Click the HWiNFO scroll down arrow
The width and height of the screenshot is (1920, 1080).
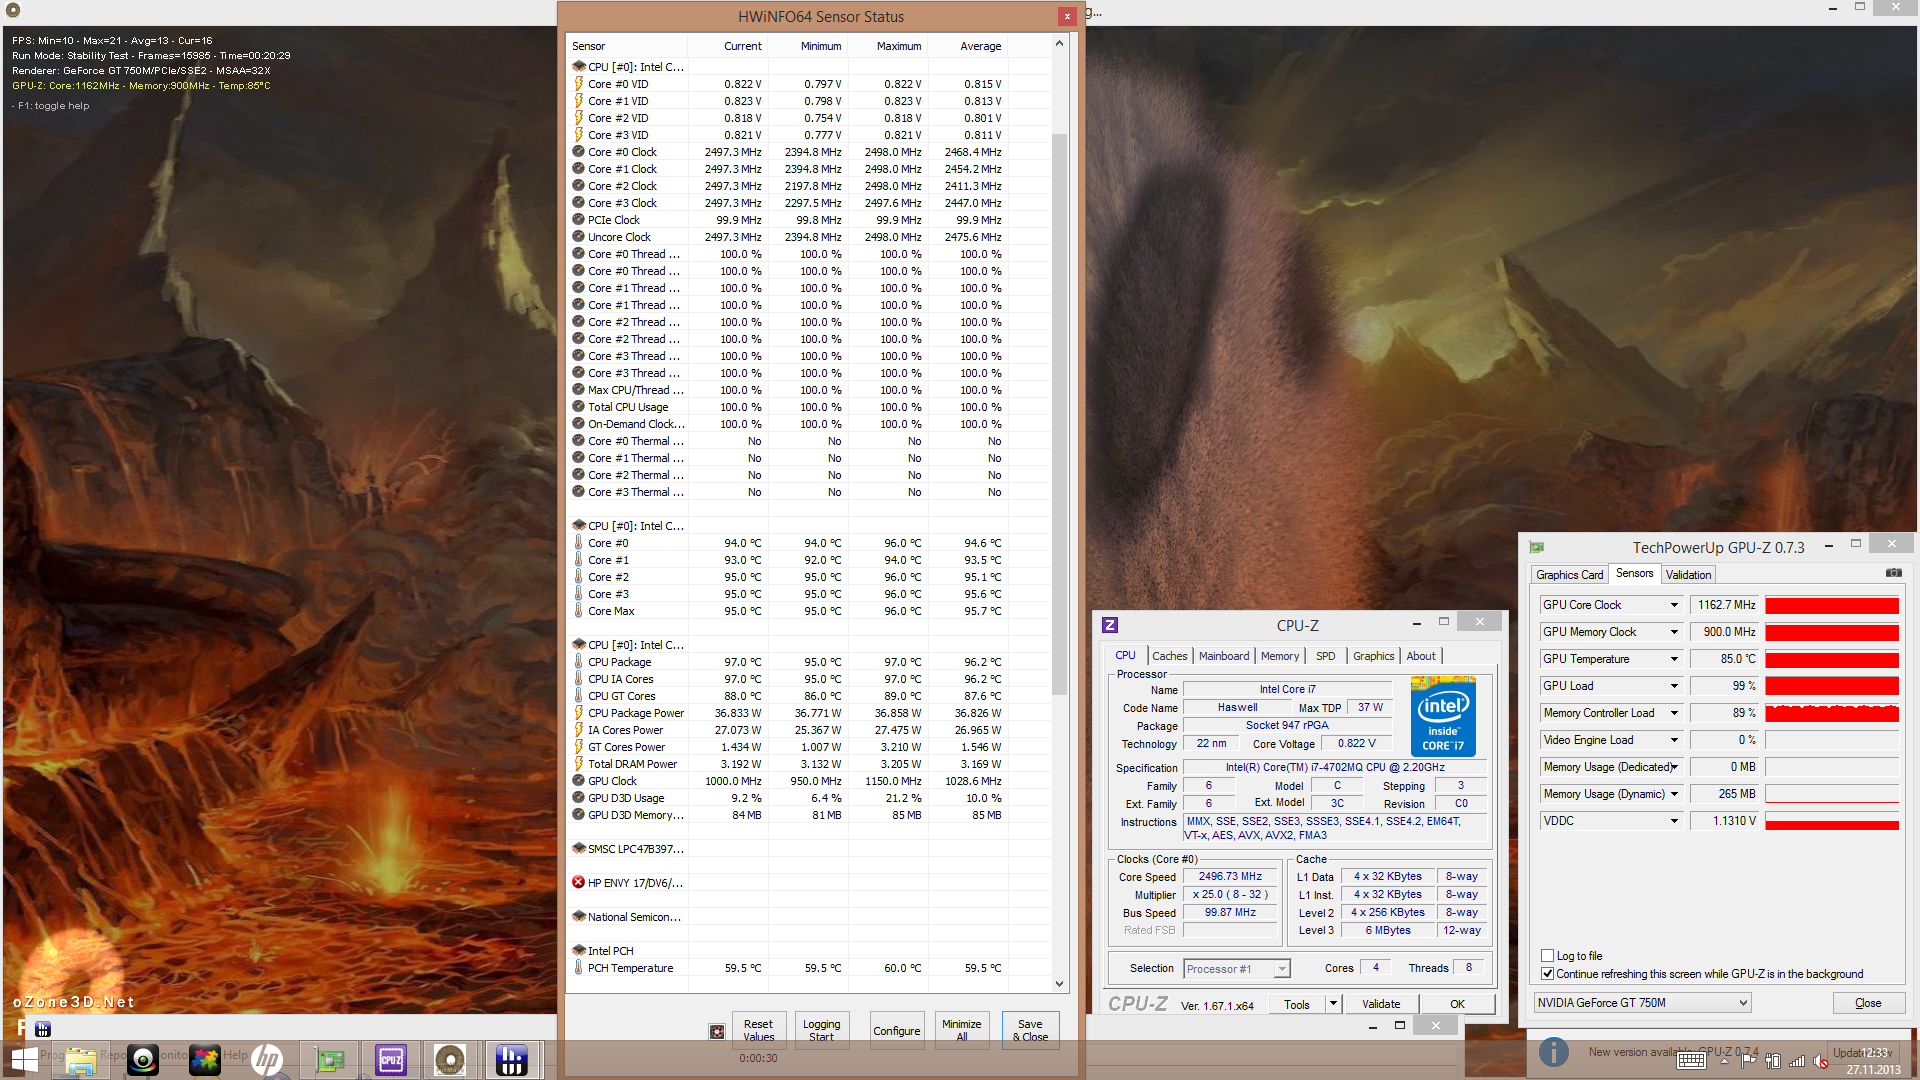(x=1059, y=984)
